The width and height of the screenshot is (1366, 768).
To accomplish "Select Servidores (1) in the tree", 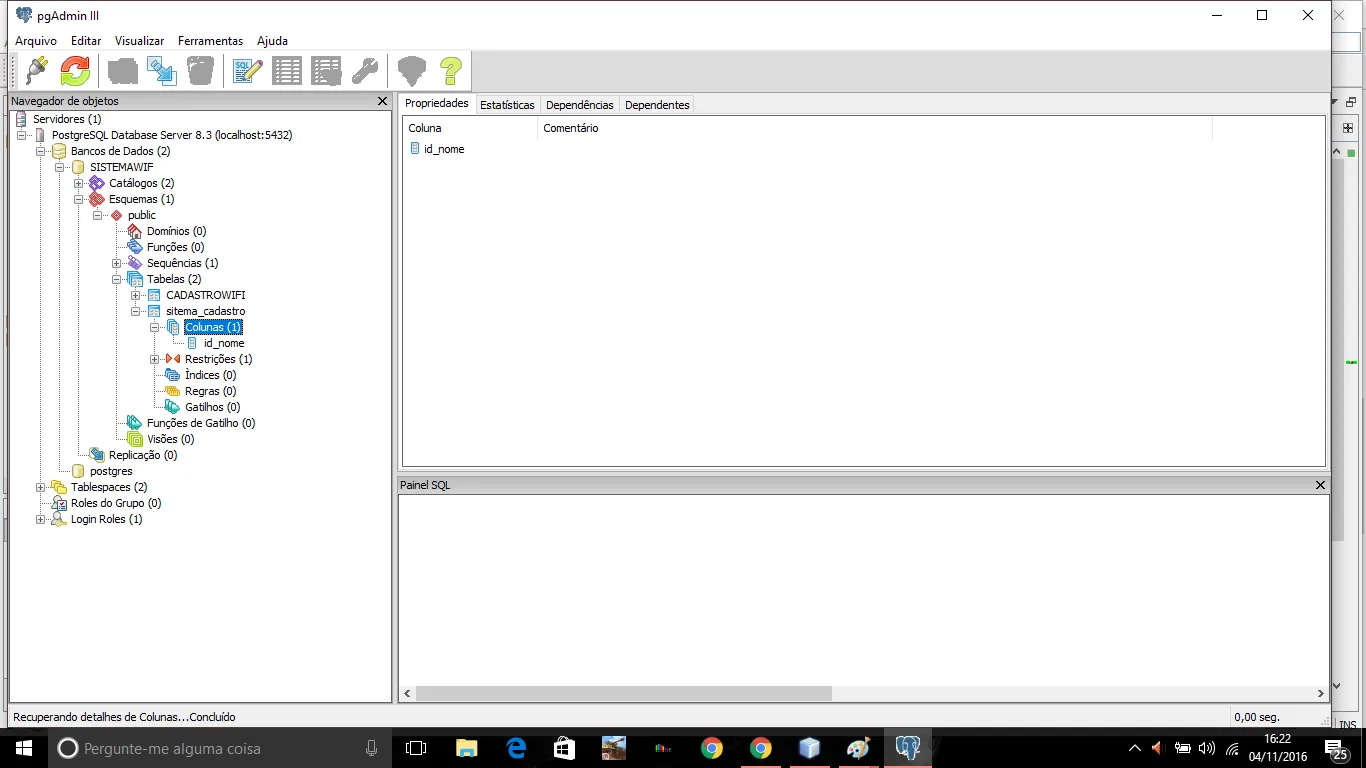I will [67, 119].
